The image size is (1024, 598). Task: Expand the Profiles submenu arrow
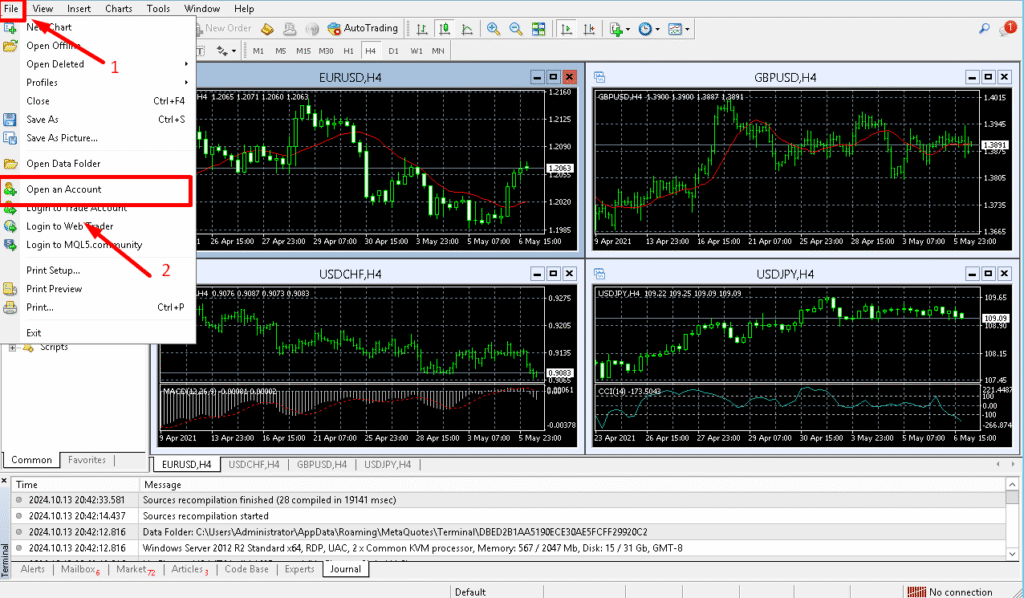[186, 82]
